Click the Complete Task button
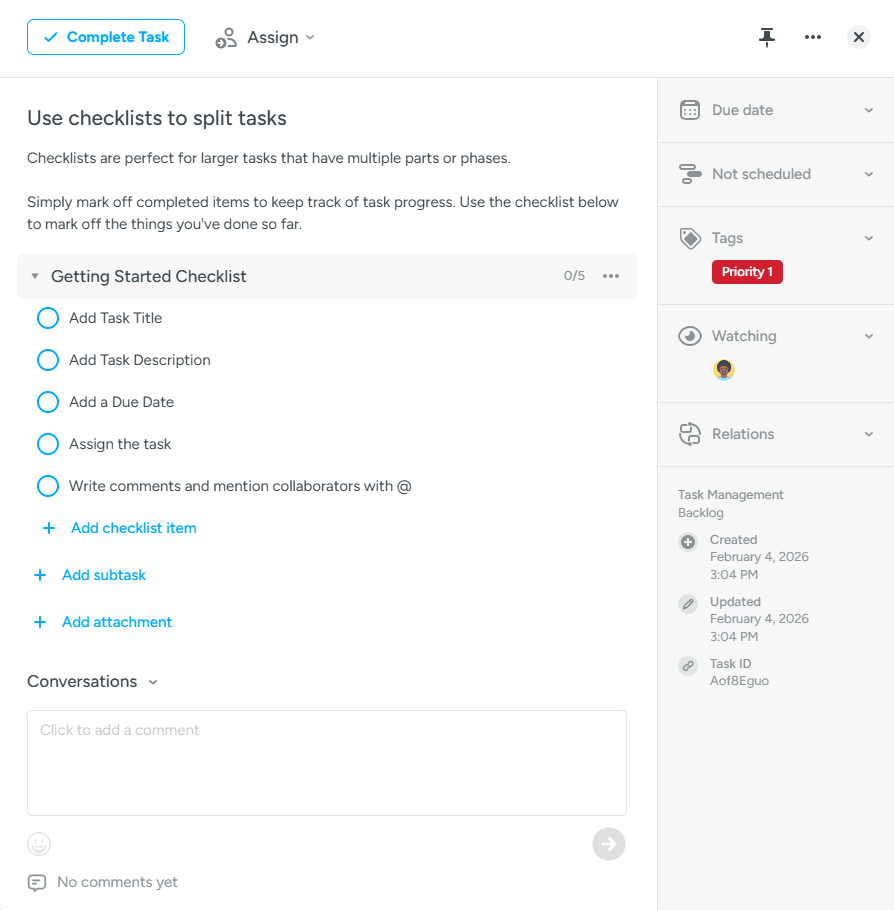Viewport: 894px width, 910px height. [106, 37]
